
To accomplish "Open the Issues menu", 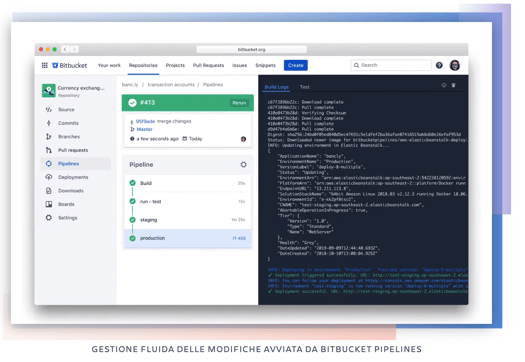I will (239, 65).
